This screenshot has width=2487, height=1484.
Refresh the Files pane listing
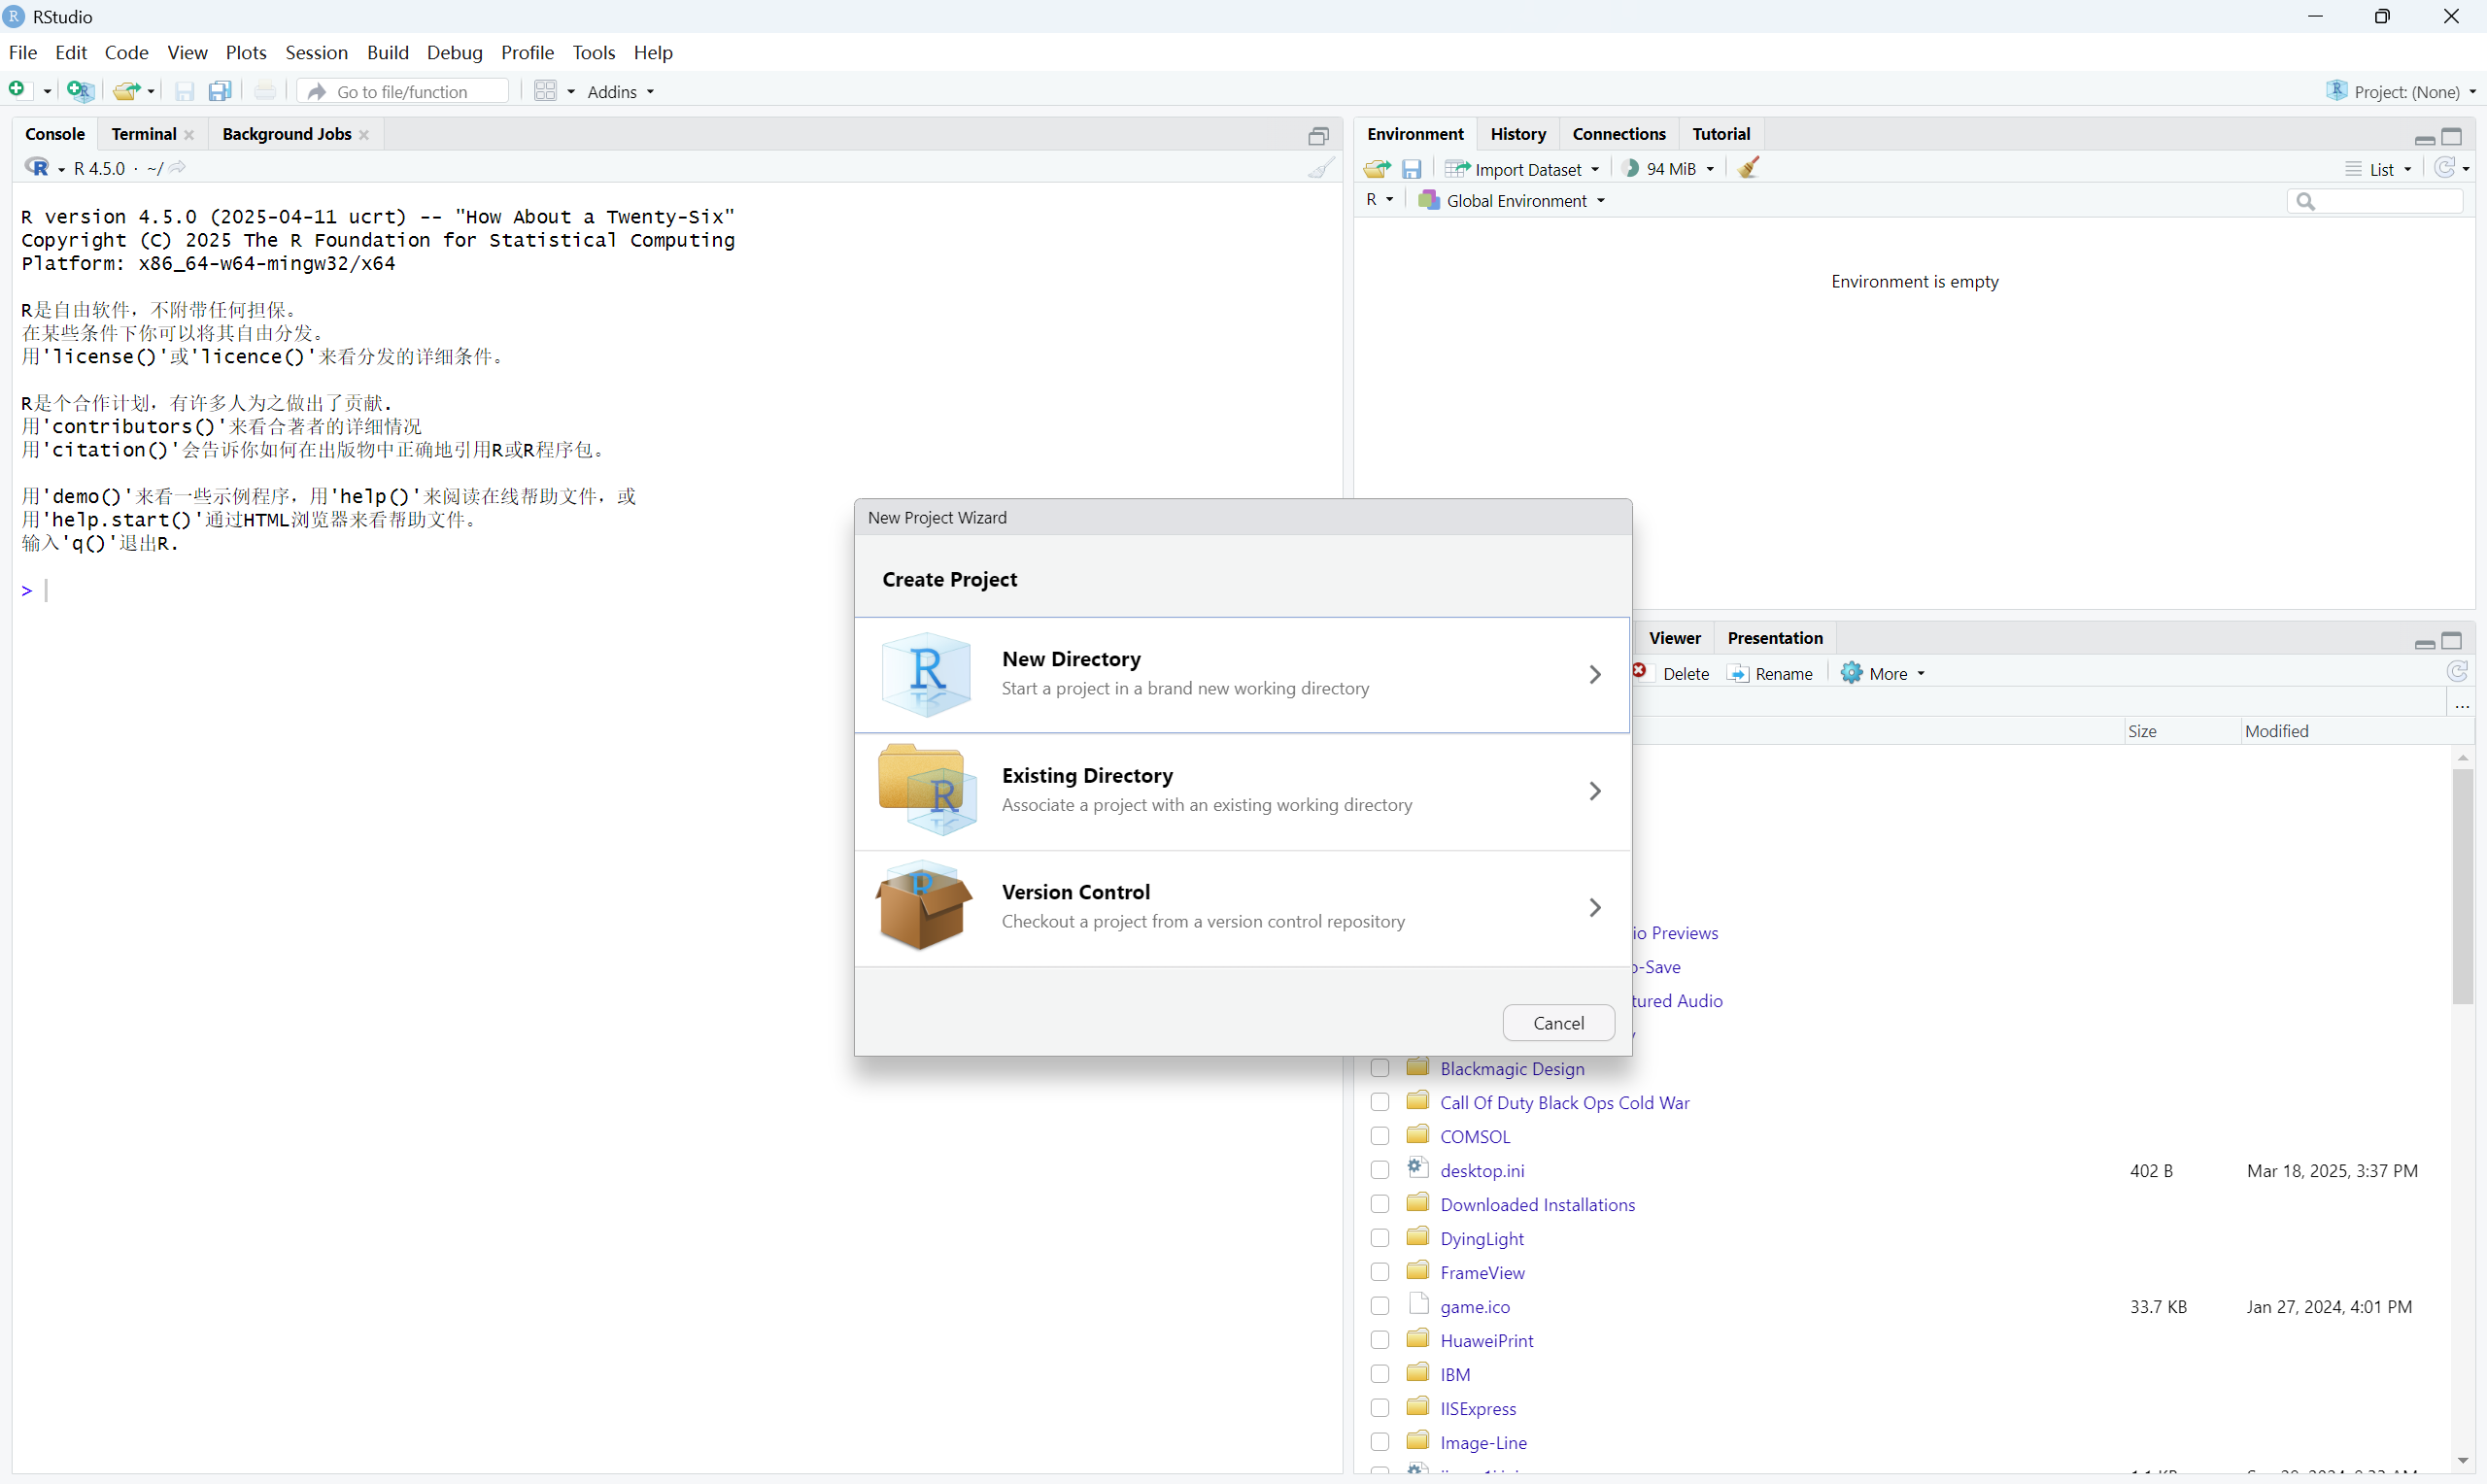2457,672
